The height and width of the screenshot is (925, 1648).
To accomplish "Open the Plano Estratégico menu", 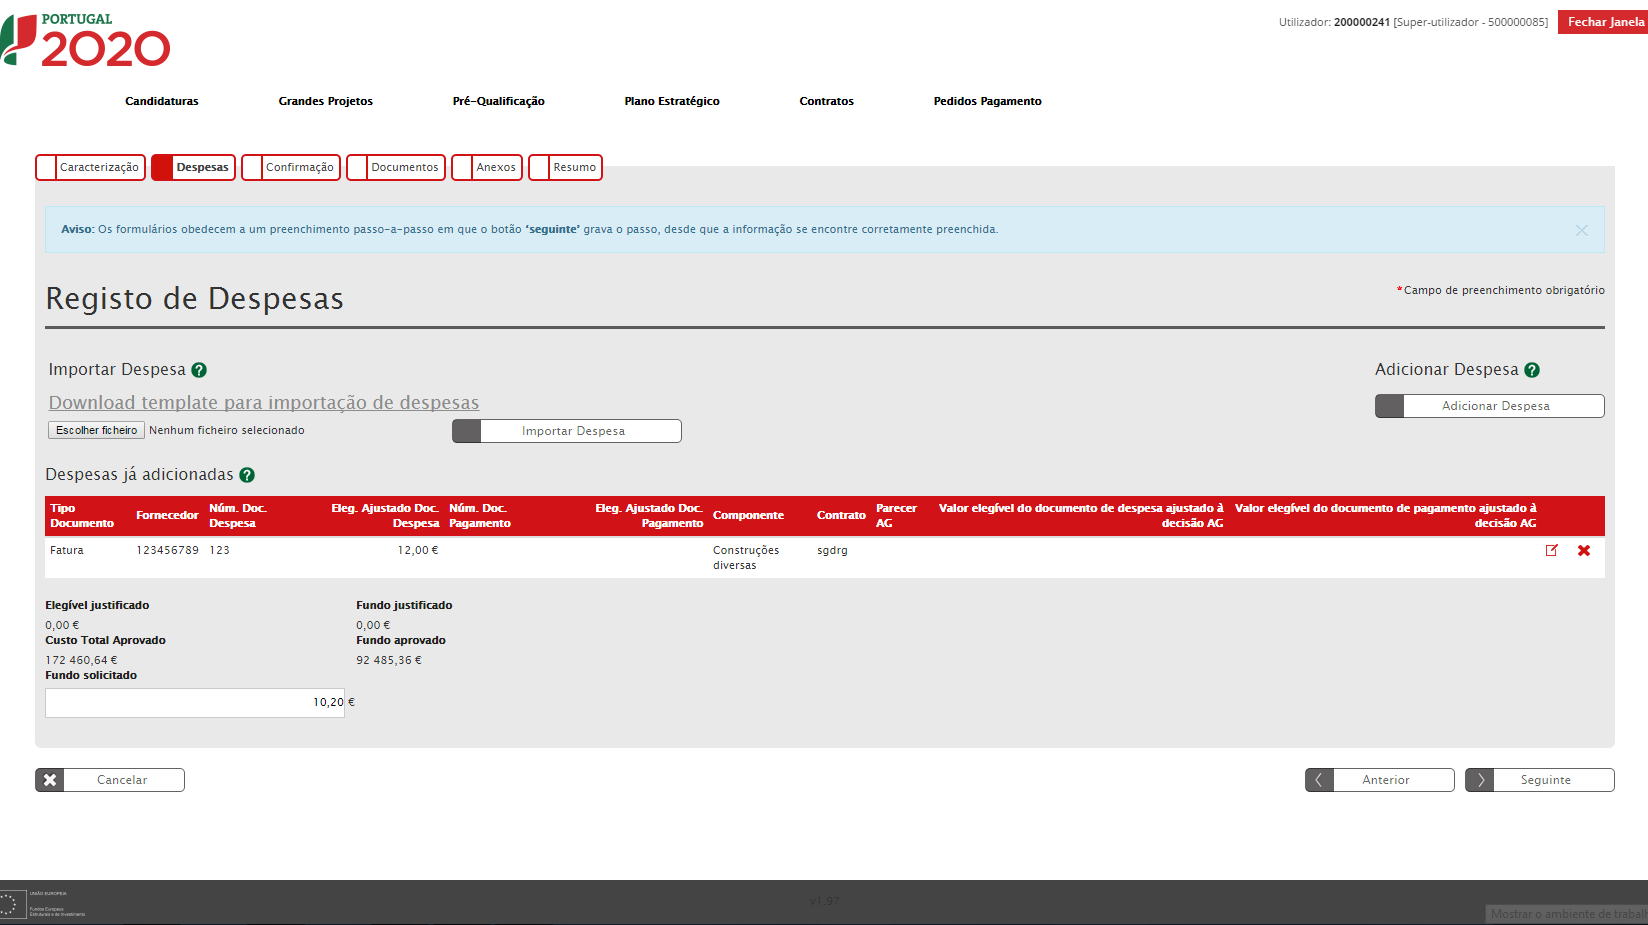I will [x=672, y=101].
